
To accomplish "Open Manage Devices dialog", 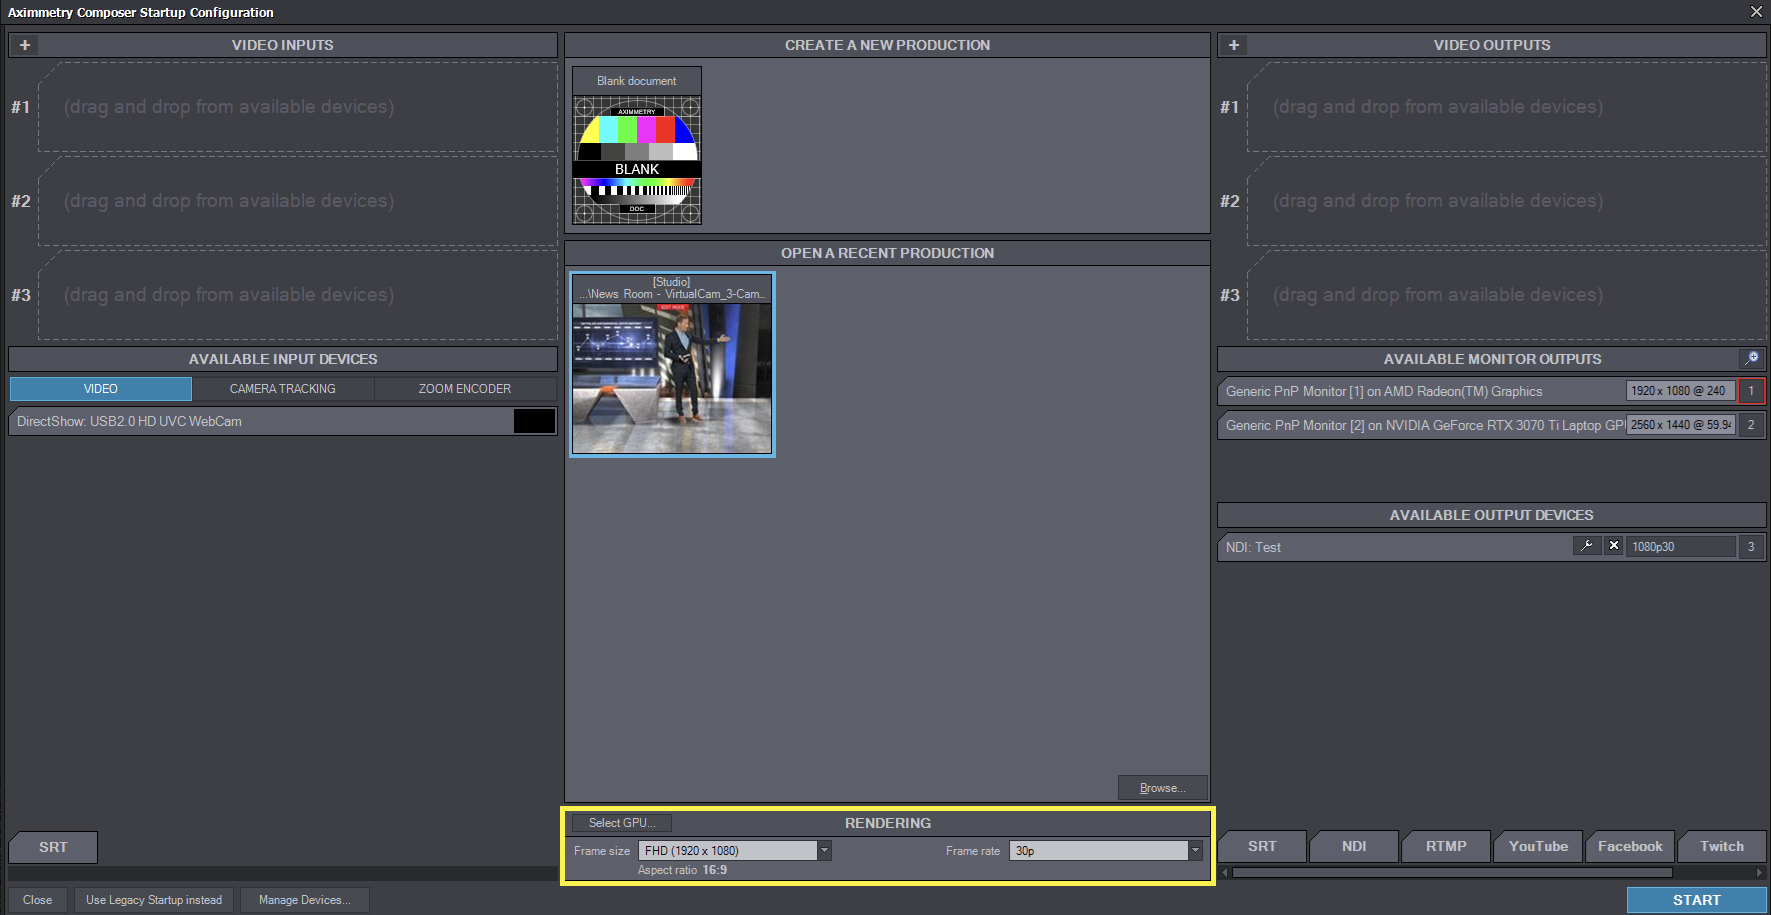I will pyautogui.click(x=304, y=900).
